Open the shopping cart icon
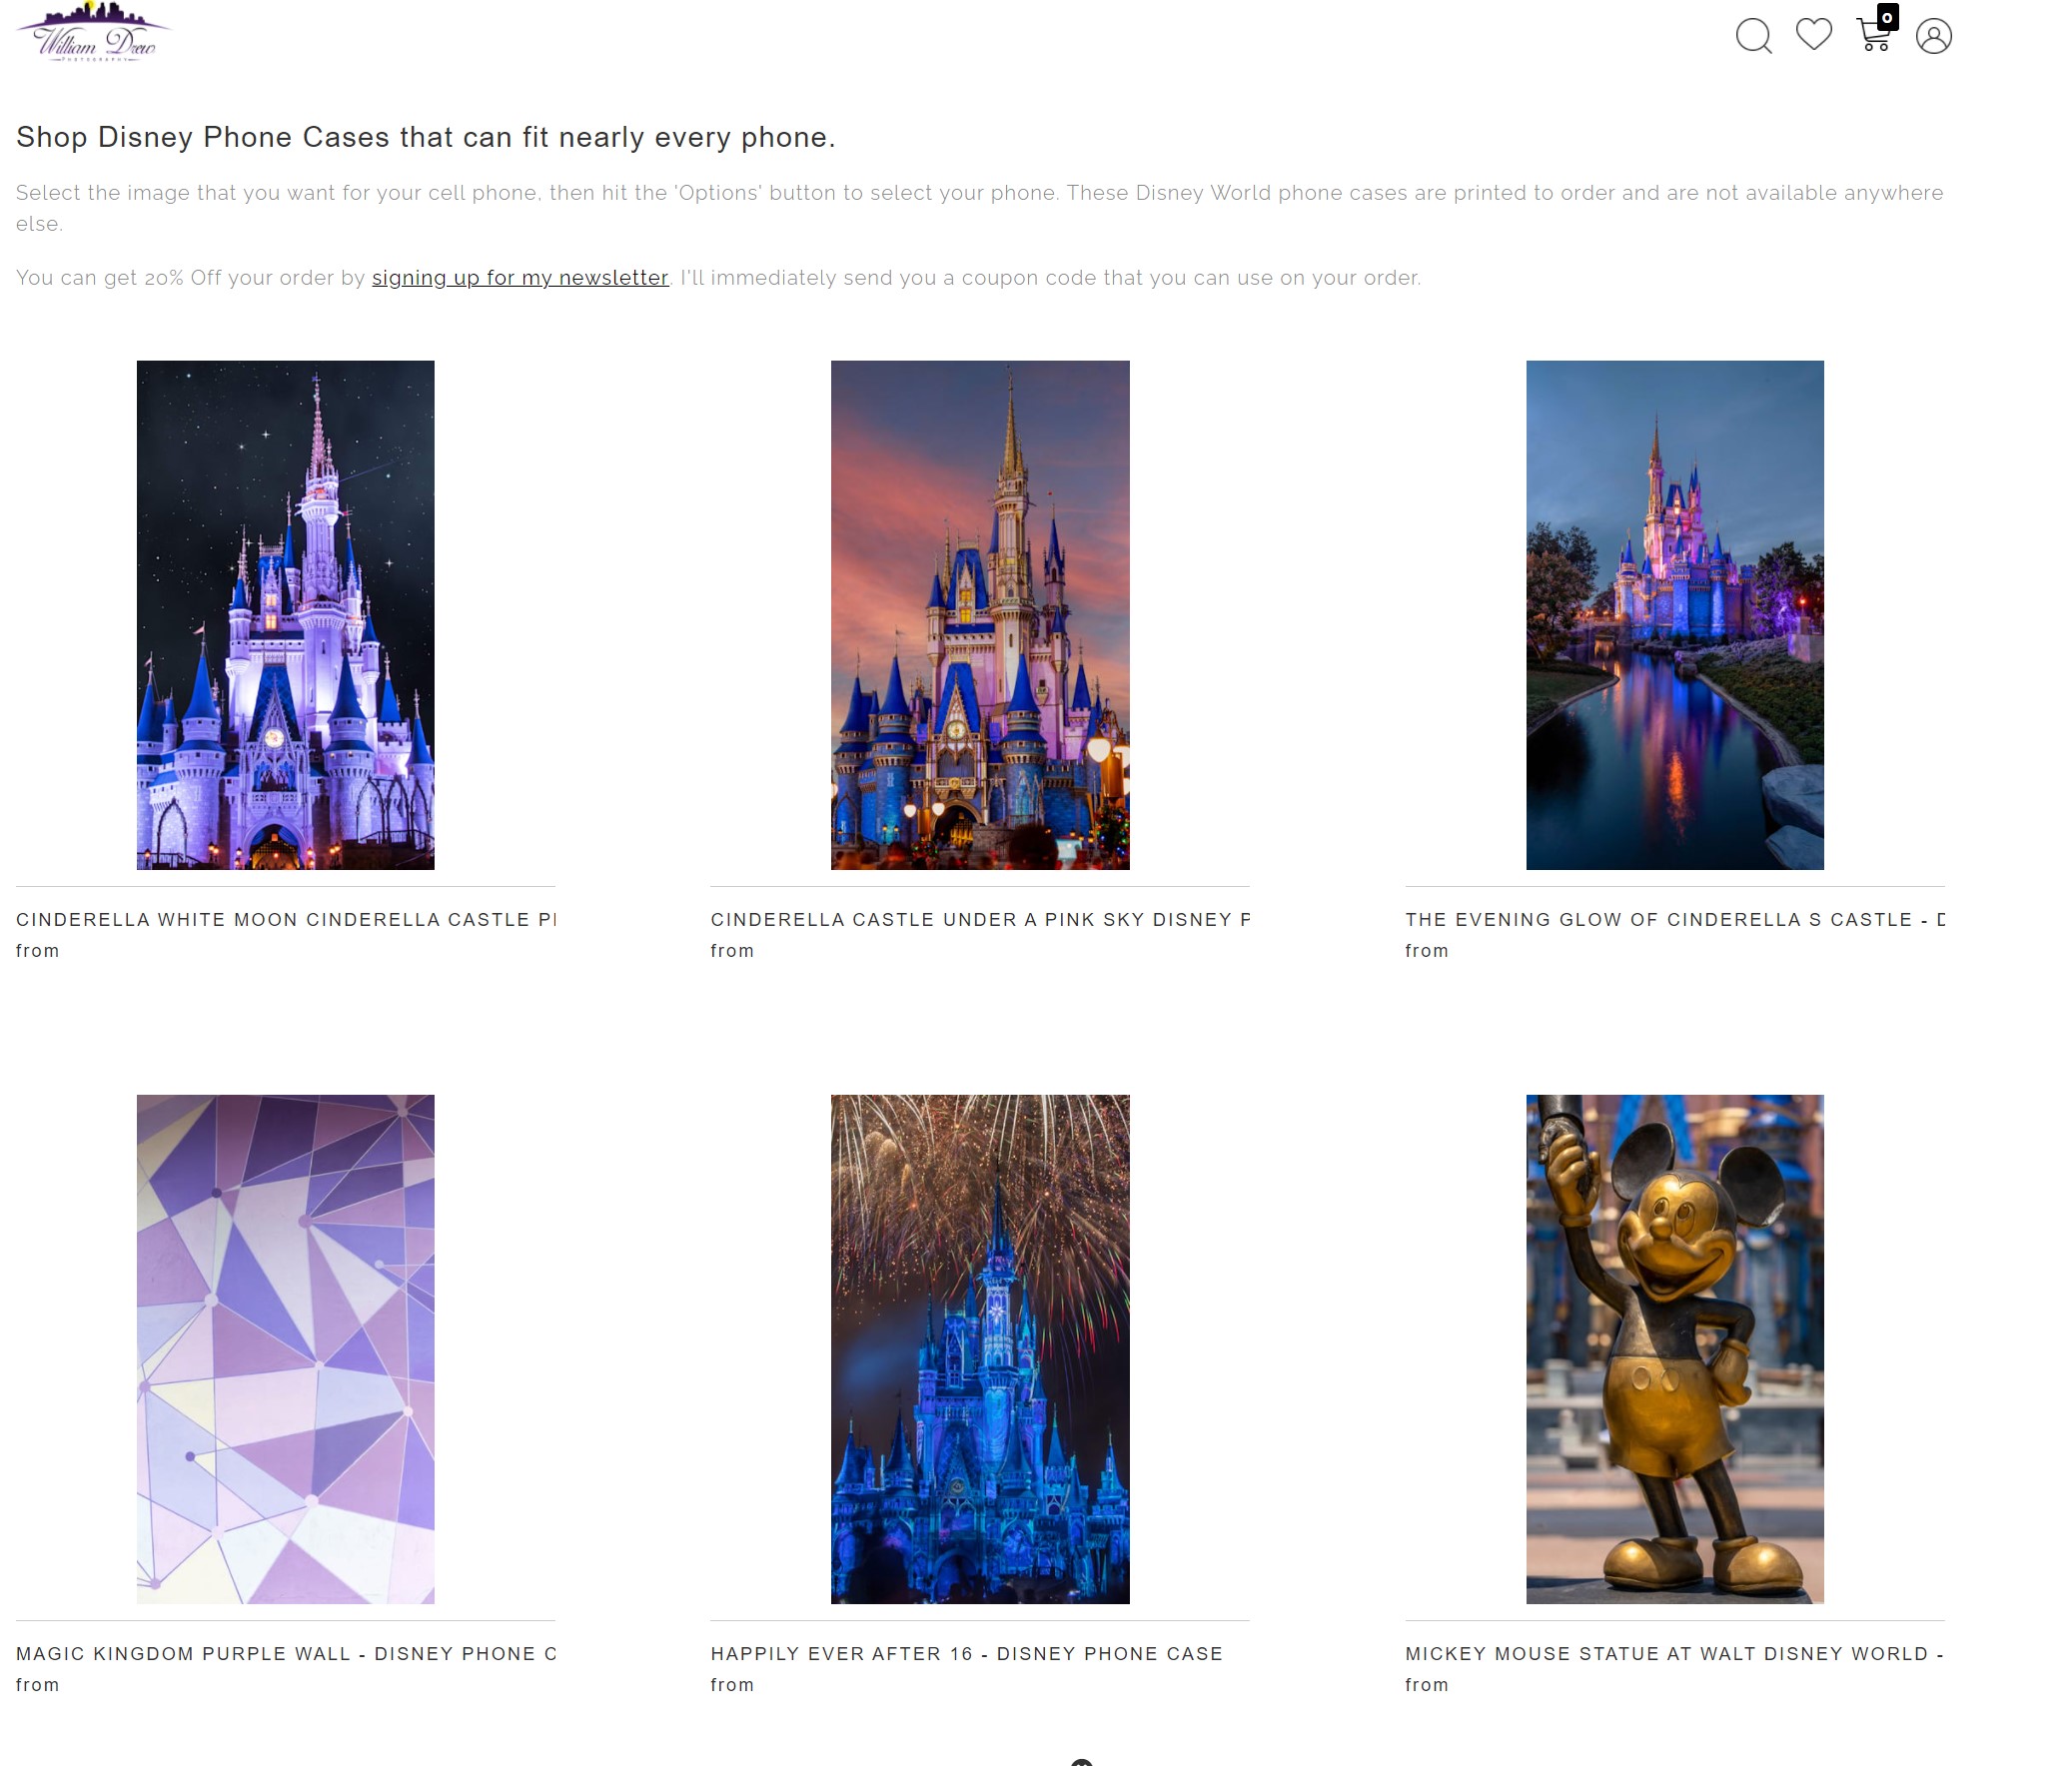This screenshot has height=1766, width=2072. 1873,34
